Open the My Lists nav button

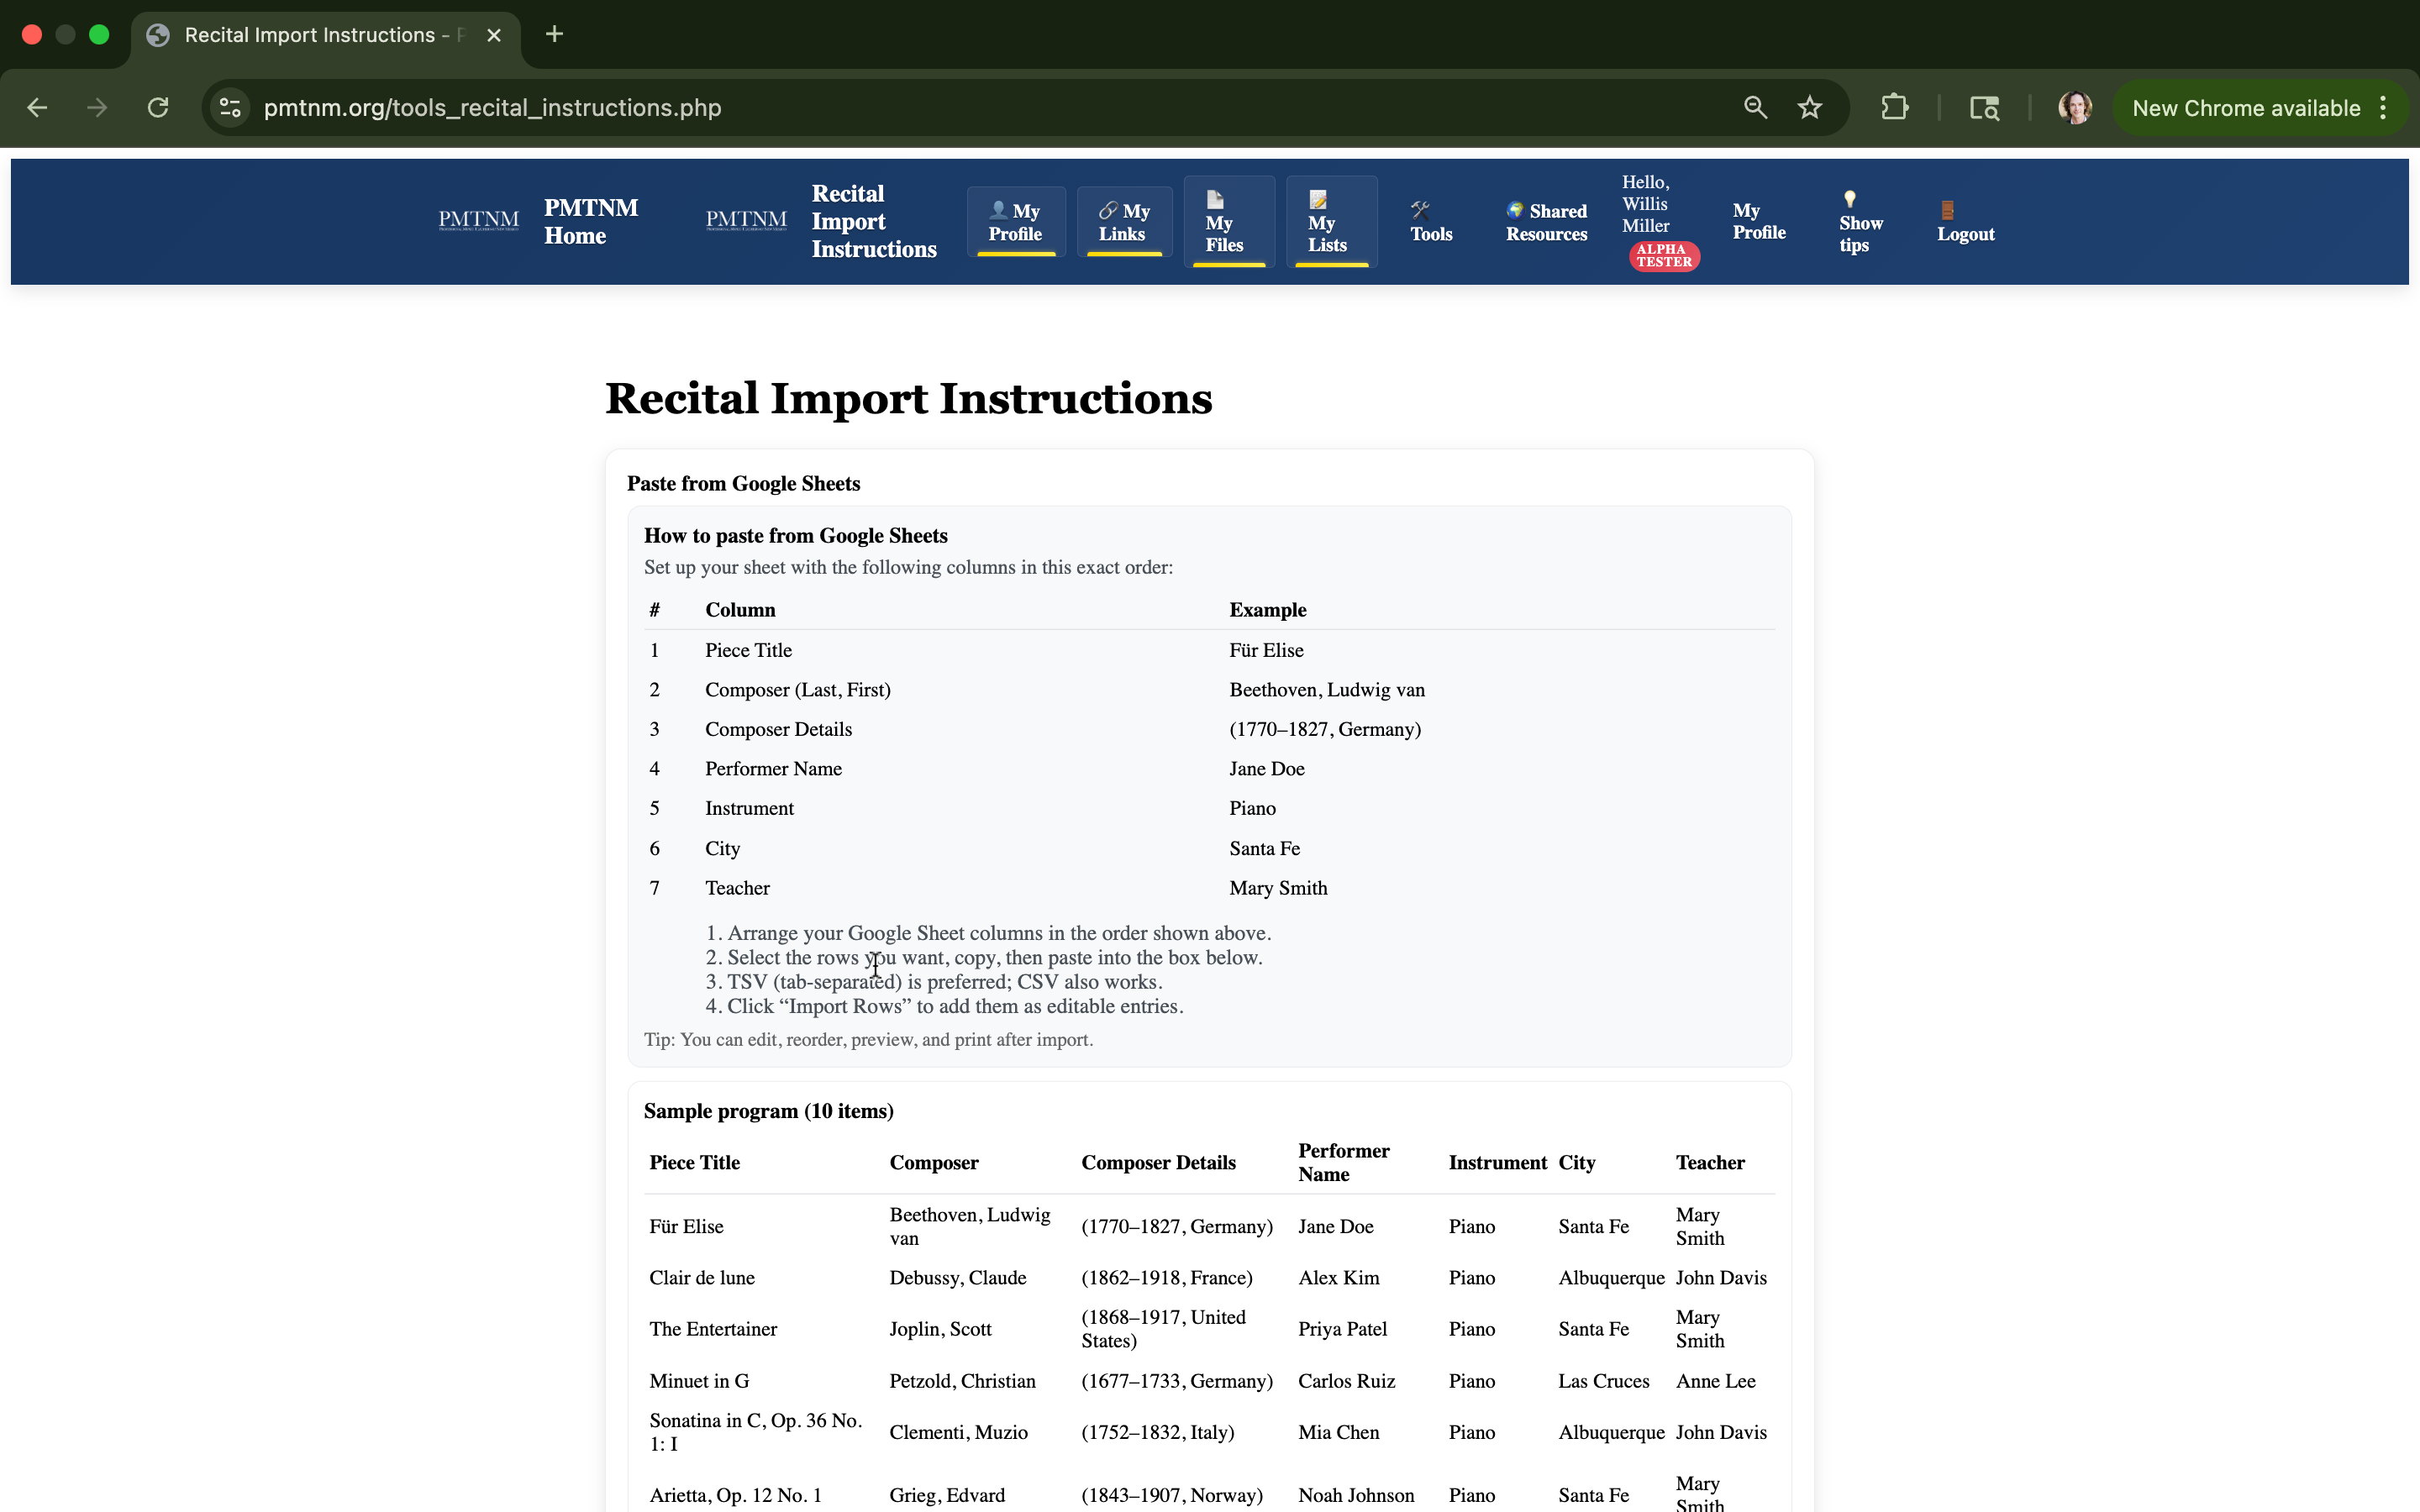pos(1330,222)
